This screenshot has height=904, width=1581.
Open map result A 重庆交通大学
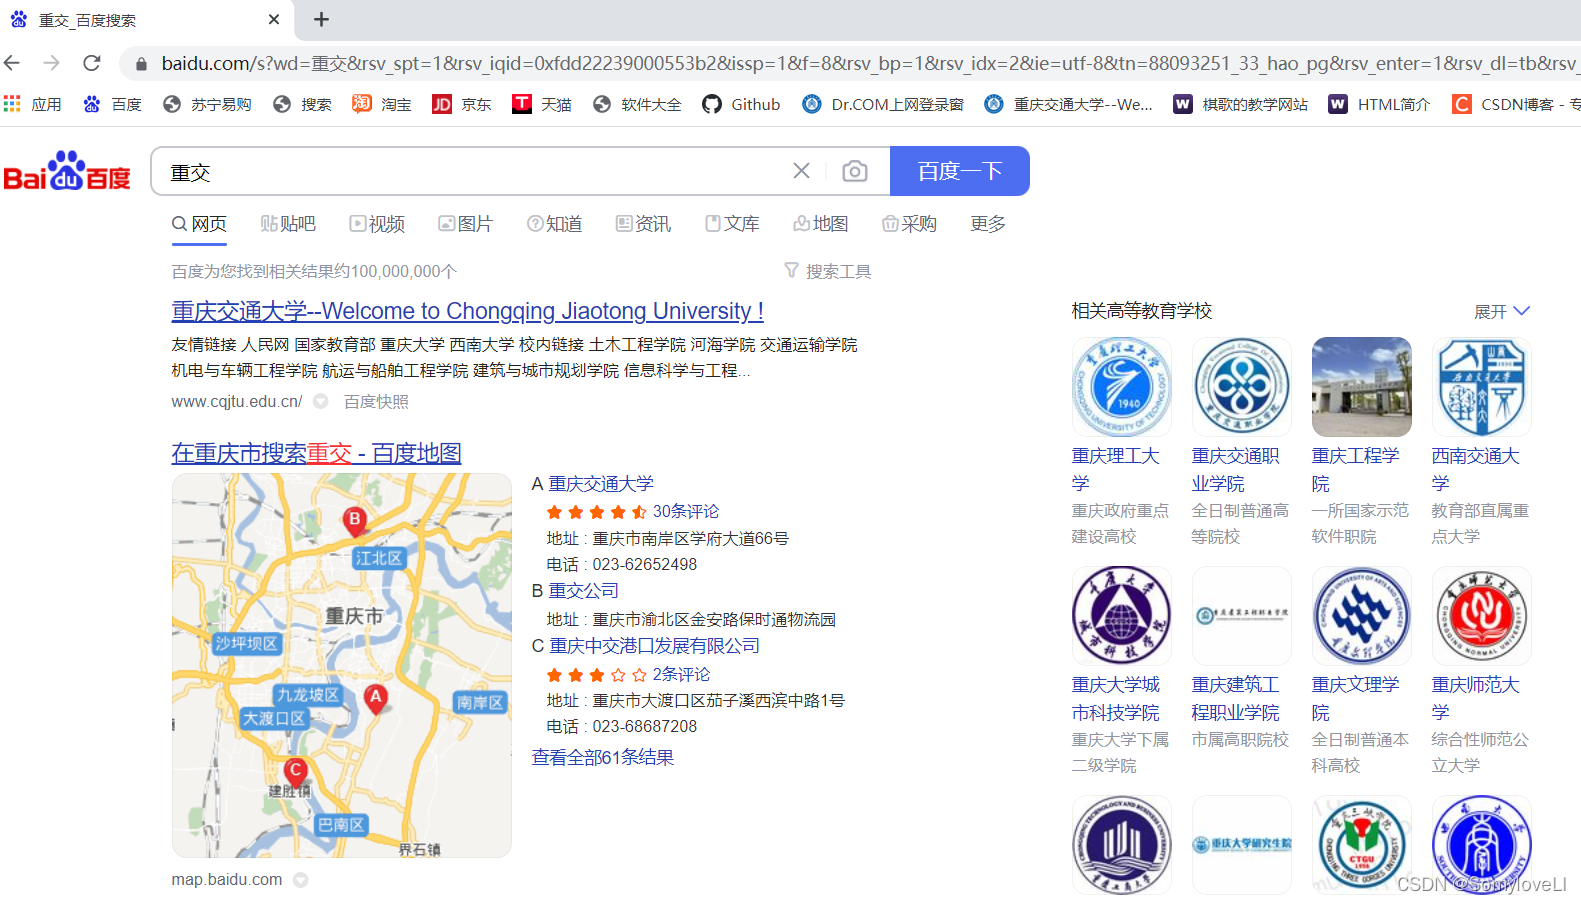point(601,484)
